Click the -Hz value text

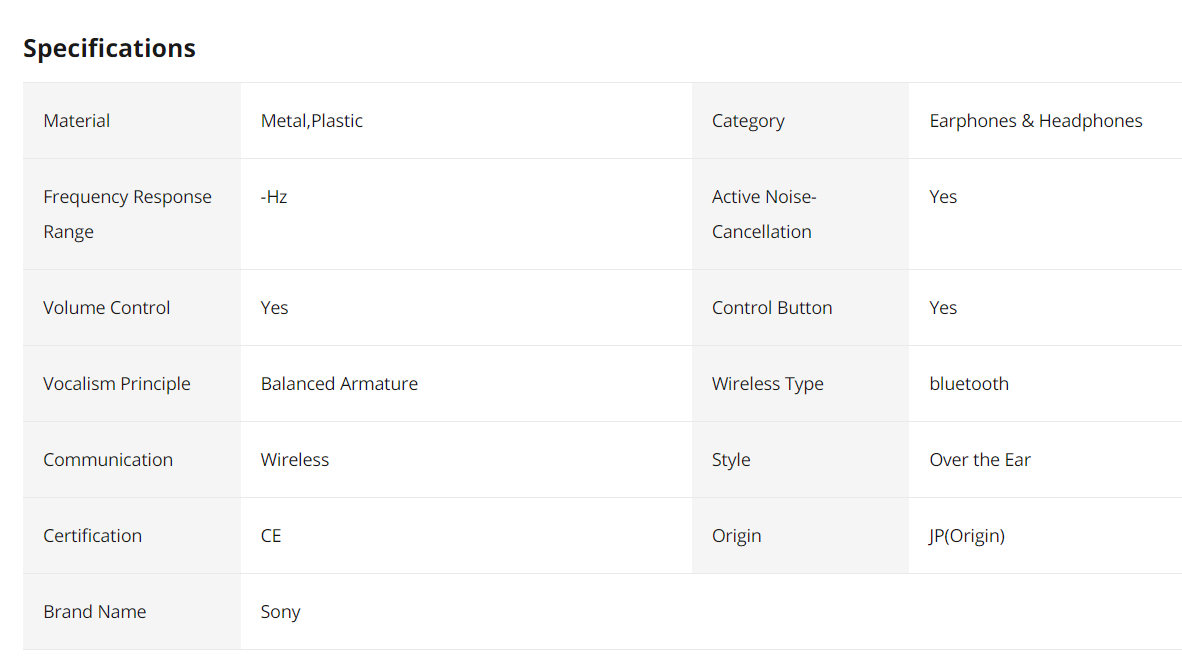(x=274, y=197)
